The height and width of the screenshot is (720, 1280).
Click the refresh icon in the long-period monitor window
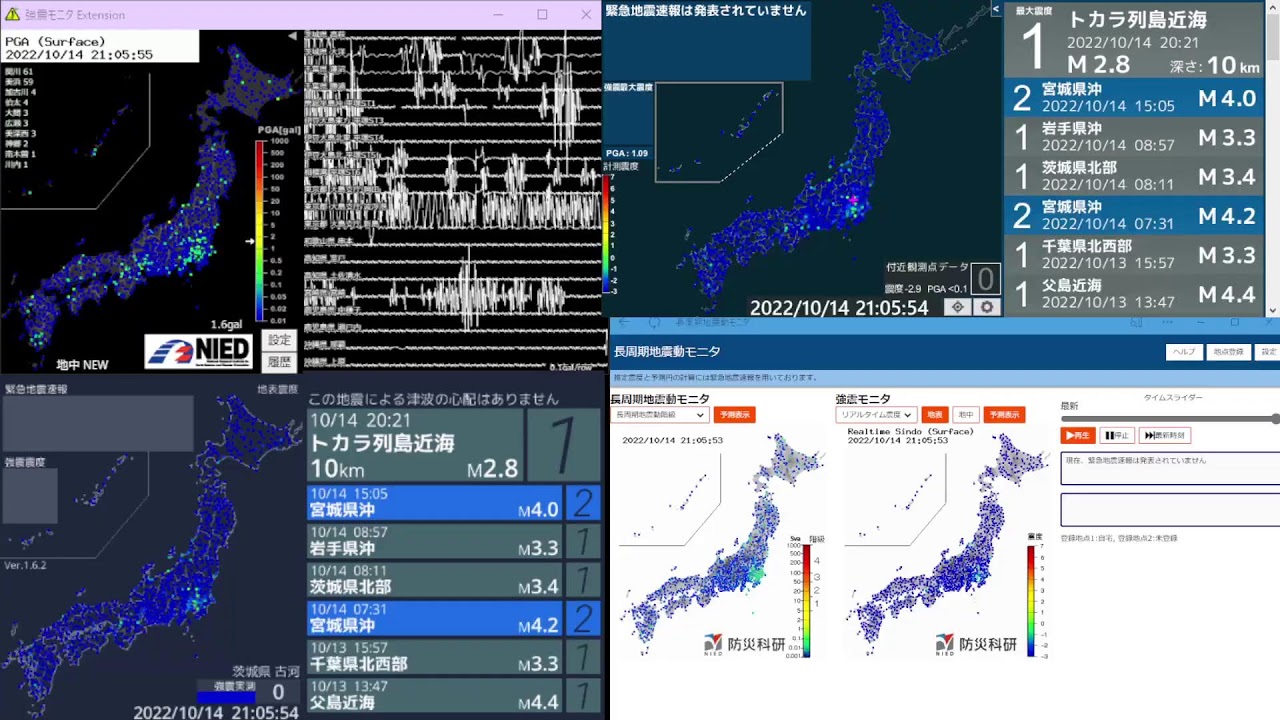(655, 323)
